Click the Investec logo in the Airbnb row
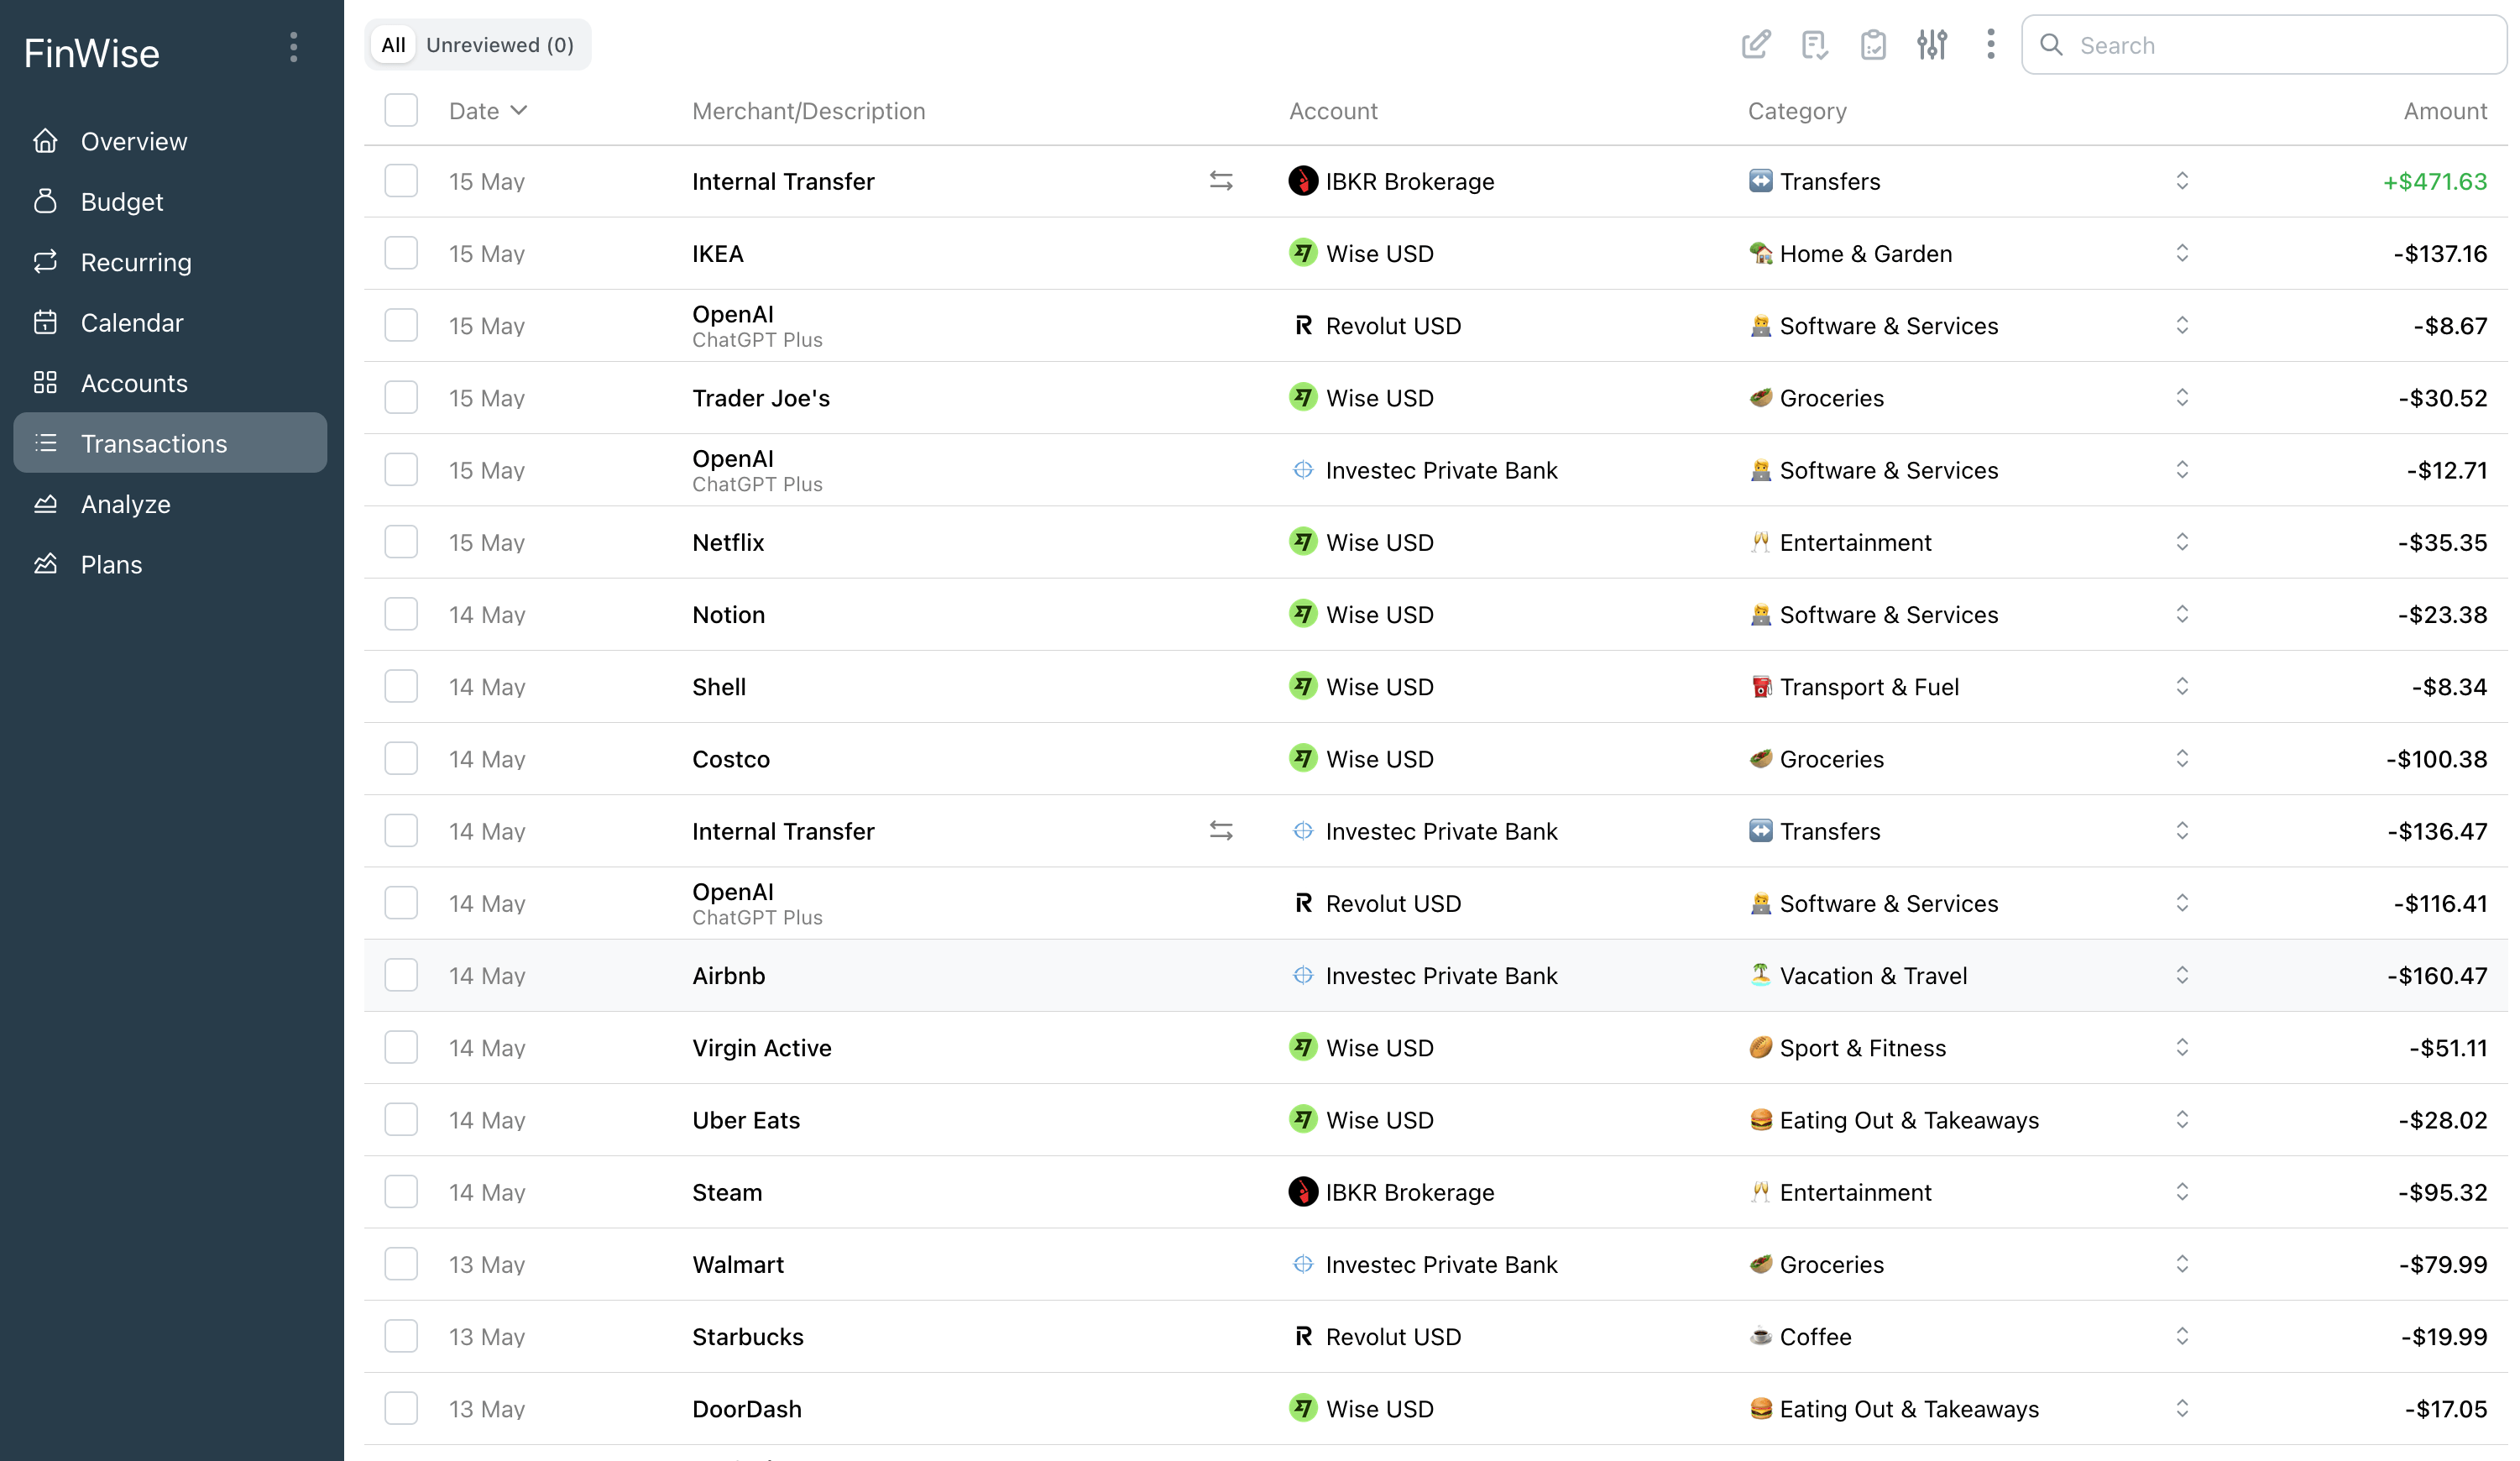Screen dimensions: 2520x1461 pos(1303,975)
